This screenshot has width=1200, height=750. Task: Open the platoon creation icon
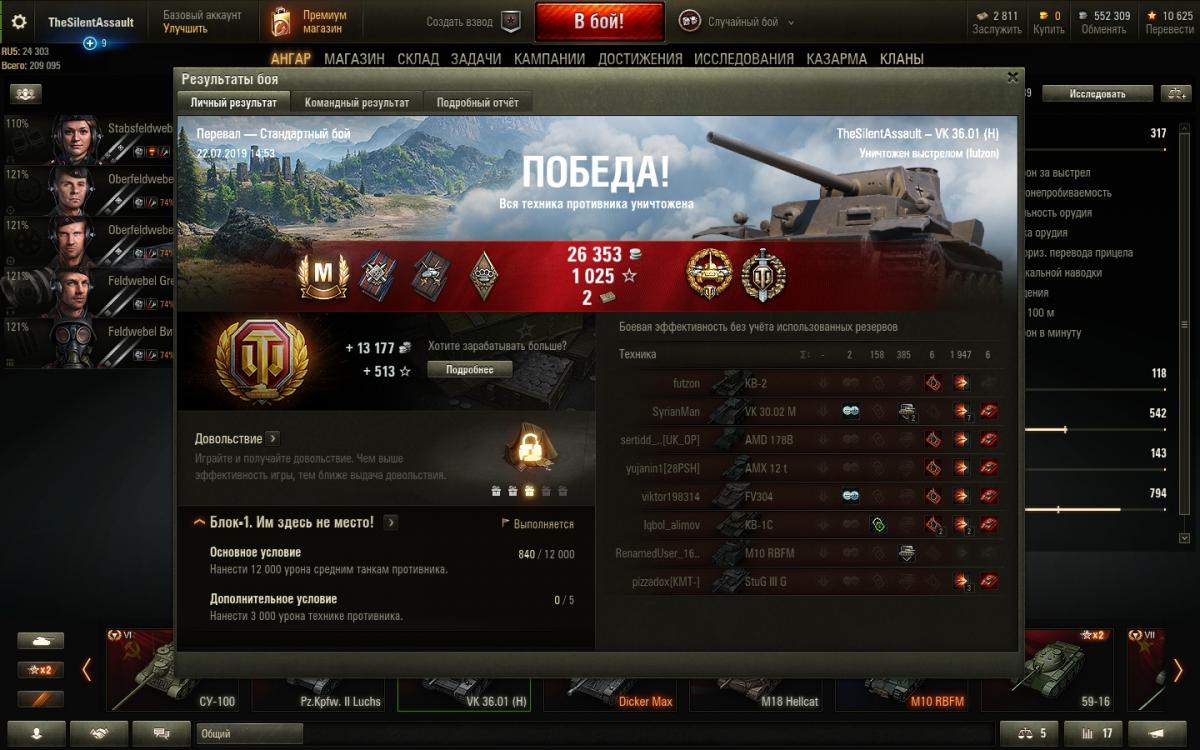tap(511, 21)
